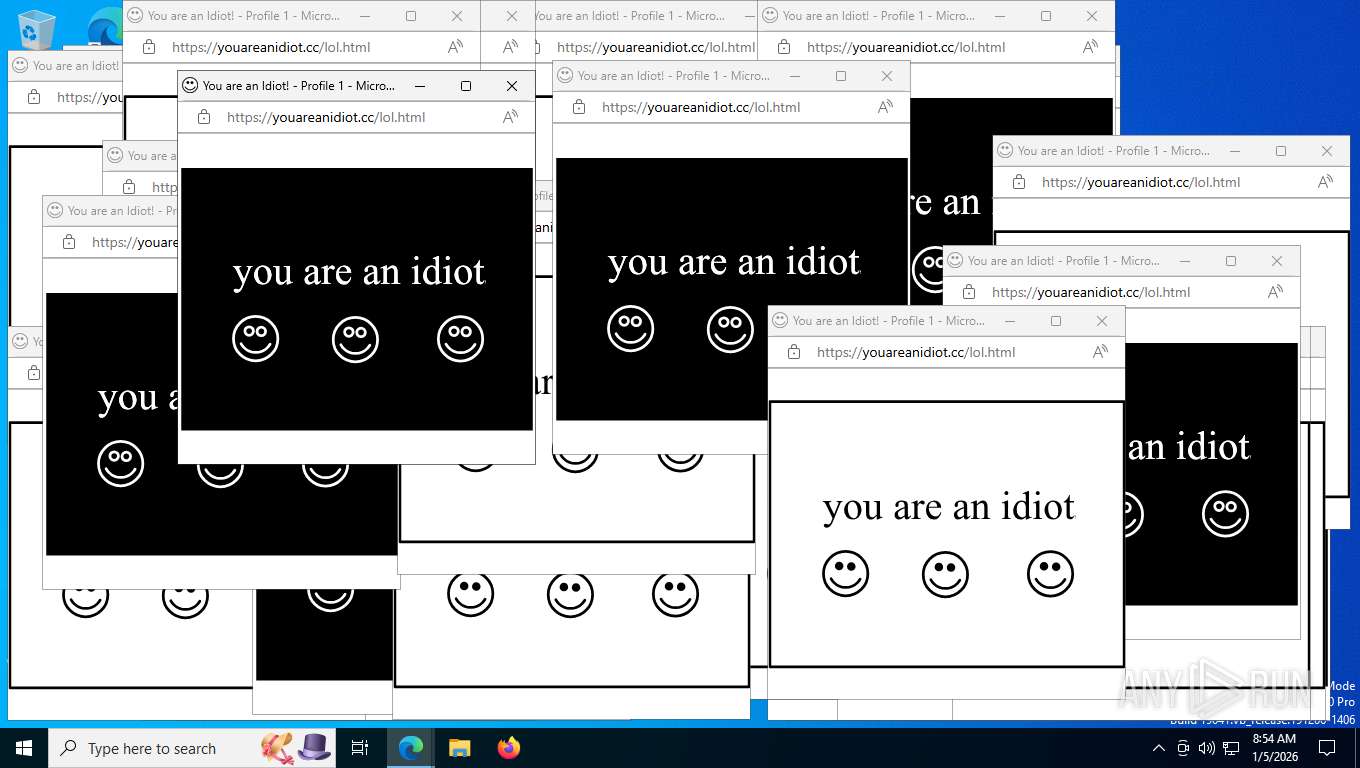This screenshot has height=768, width=1360.
Task: Click Read aloud icon in the white-page front window
Action: (x=1100, y=352)
